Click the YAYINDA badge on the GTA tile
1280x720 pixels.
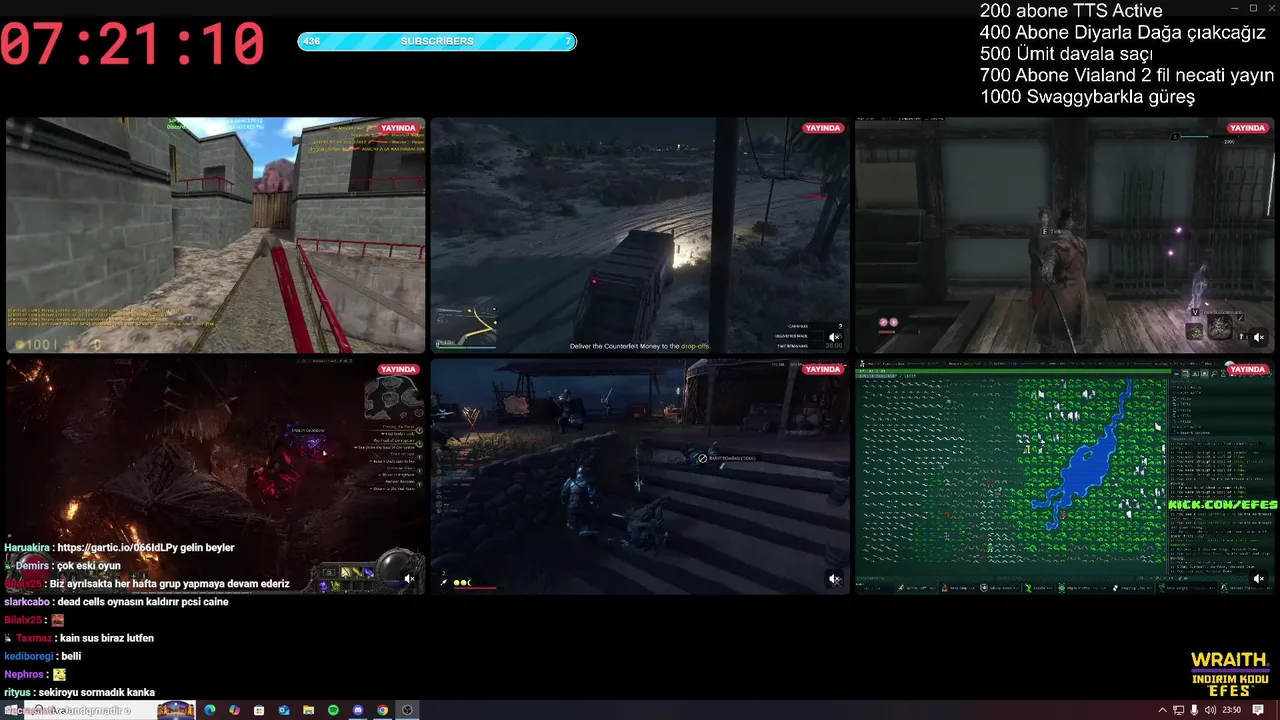coord(823,128)
